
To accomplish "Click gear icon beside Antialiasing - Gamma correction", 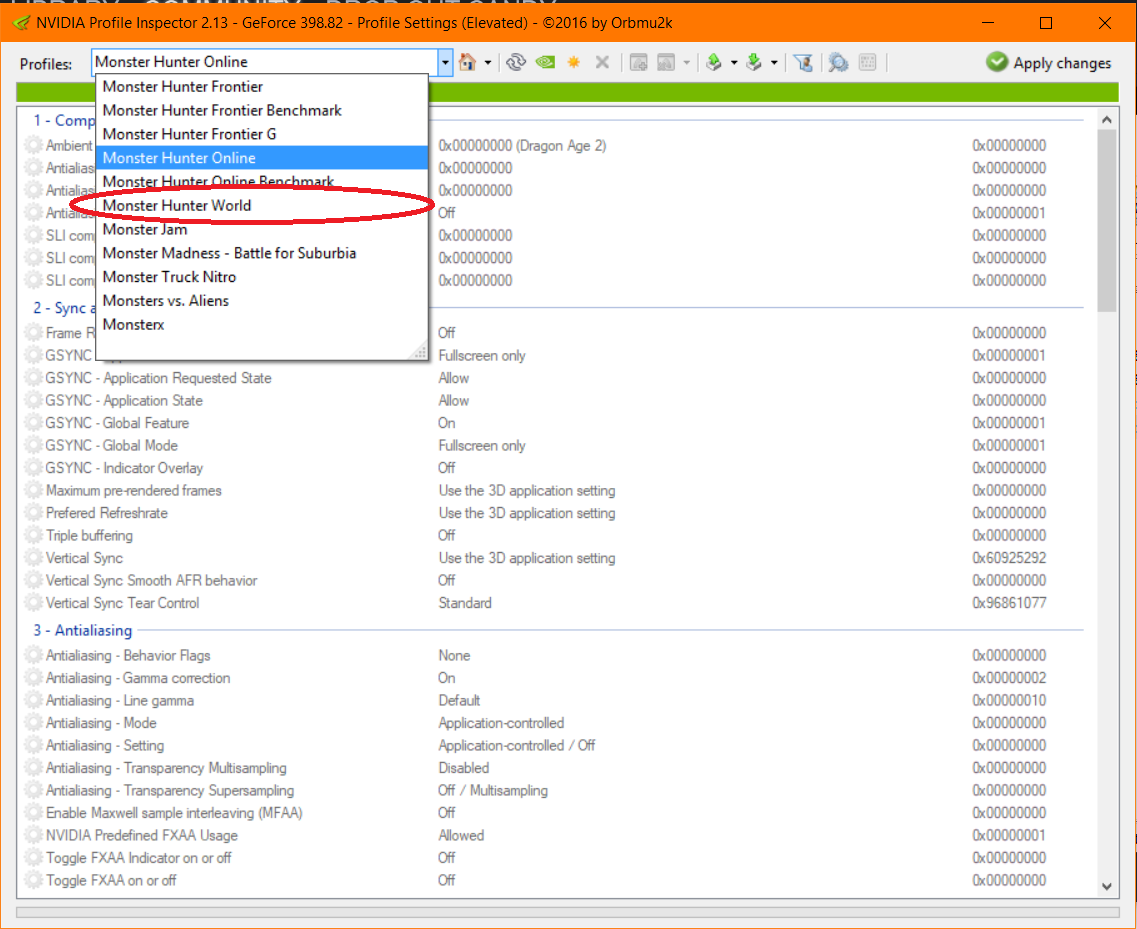I will [x=33, y=678].
